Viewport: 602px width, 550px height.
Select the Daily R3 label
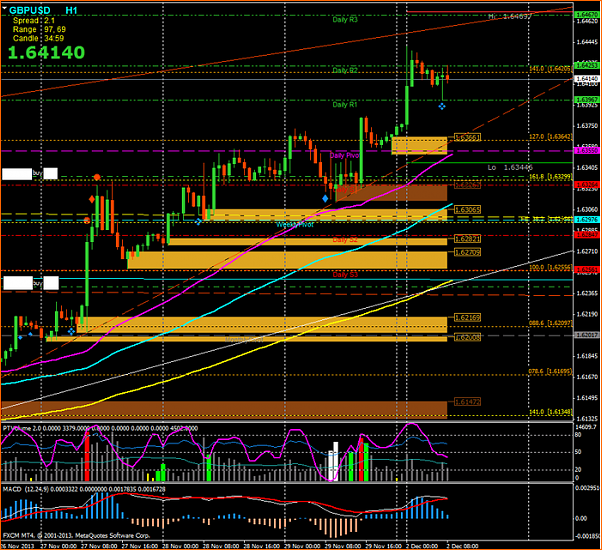click(345, 20)
